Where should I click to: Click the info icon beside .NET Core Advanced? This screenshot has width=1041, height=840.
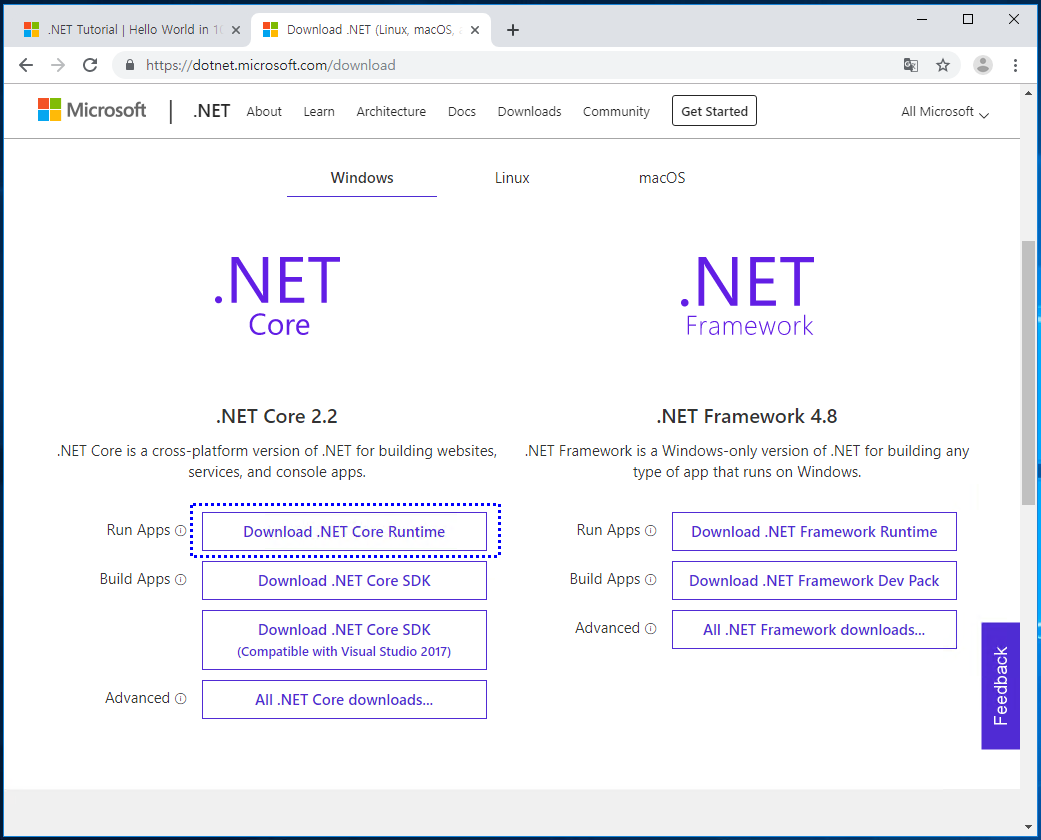coord(181,699)
